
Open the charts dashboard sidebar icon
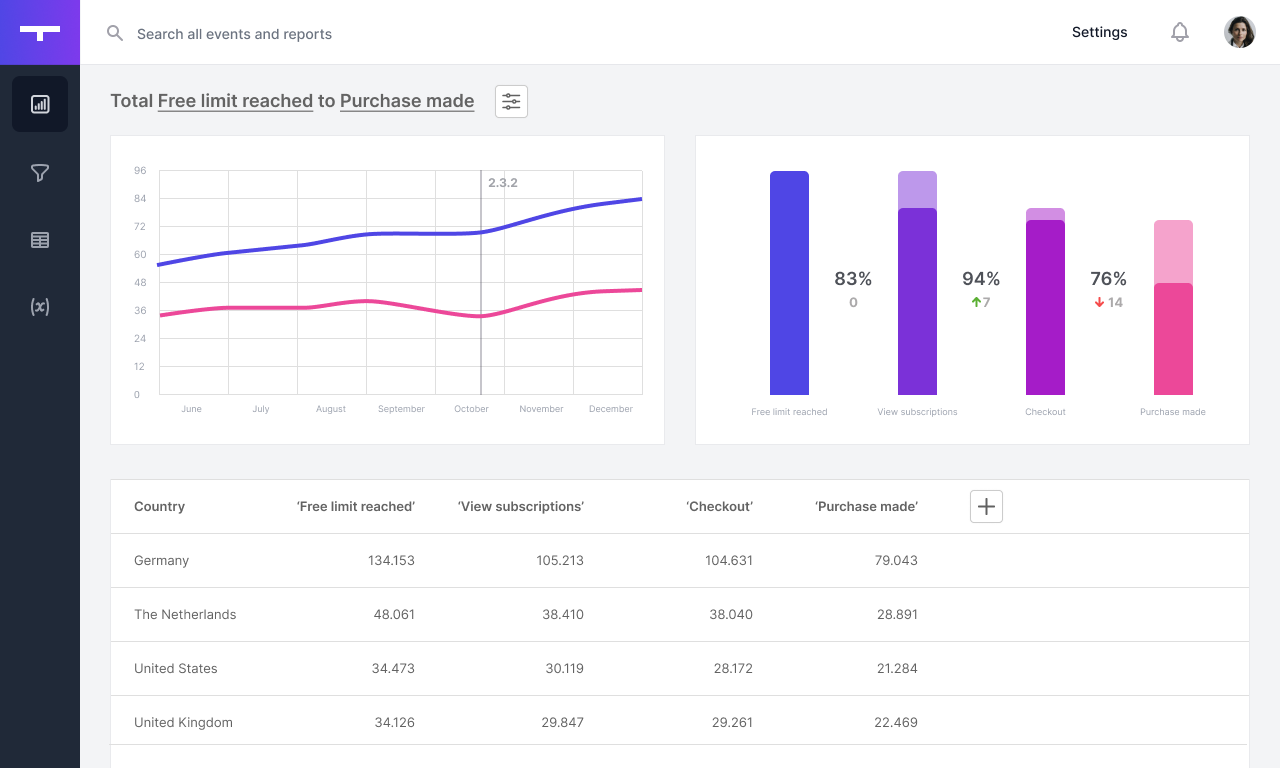pos(40,104)
